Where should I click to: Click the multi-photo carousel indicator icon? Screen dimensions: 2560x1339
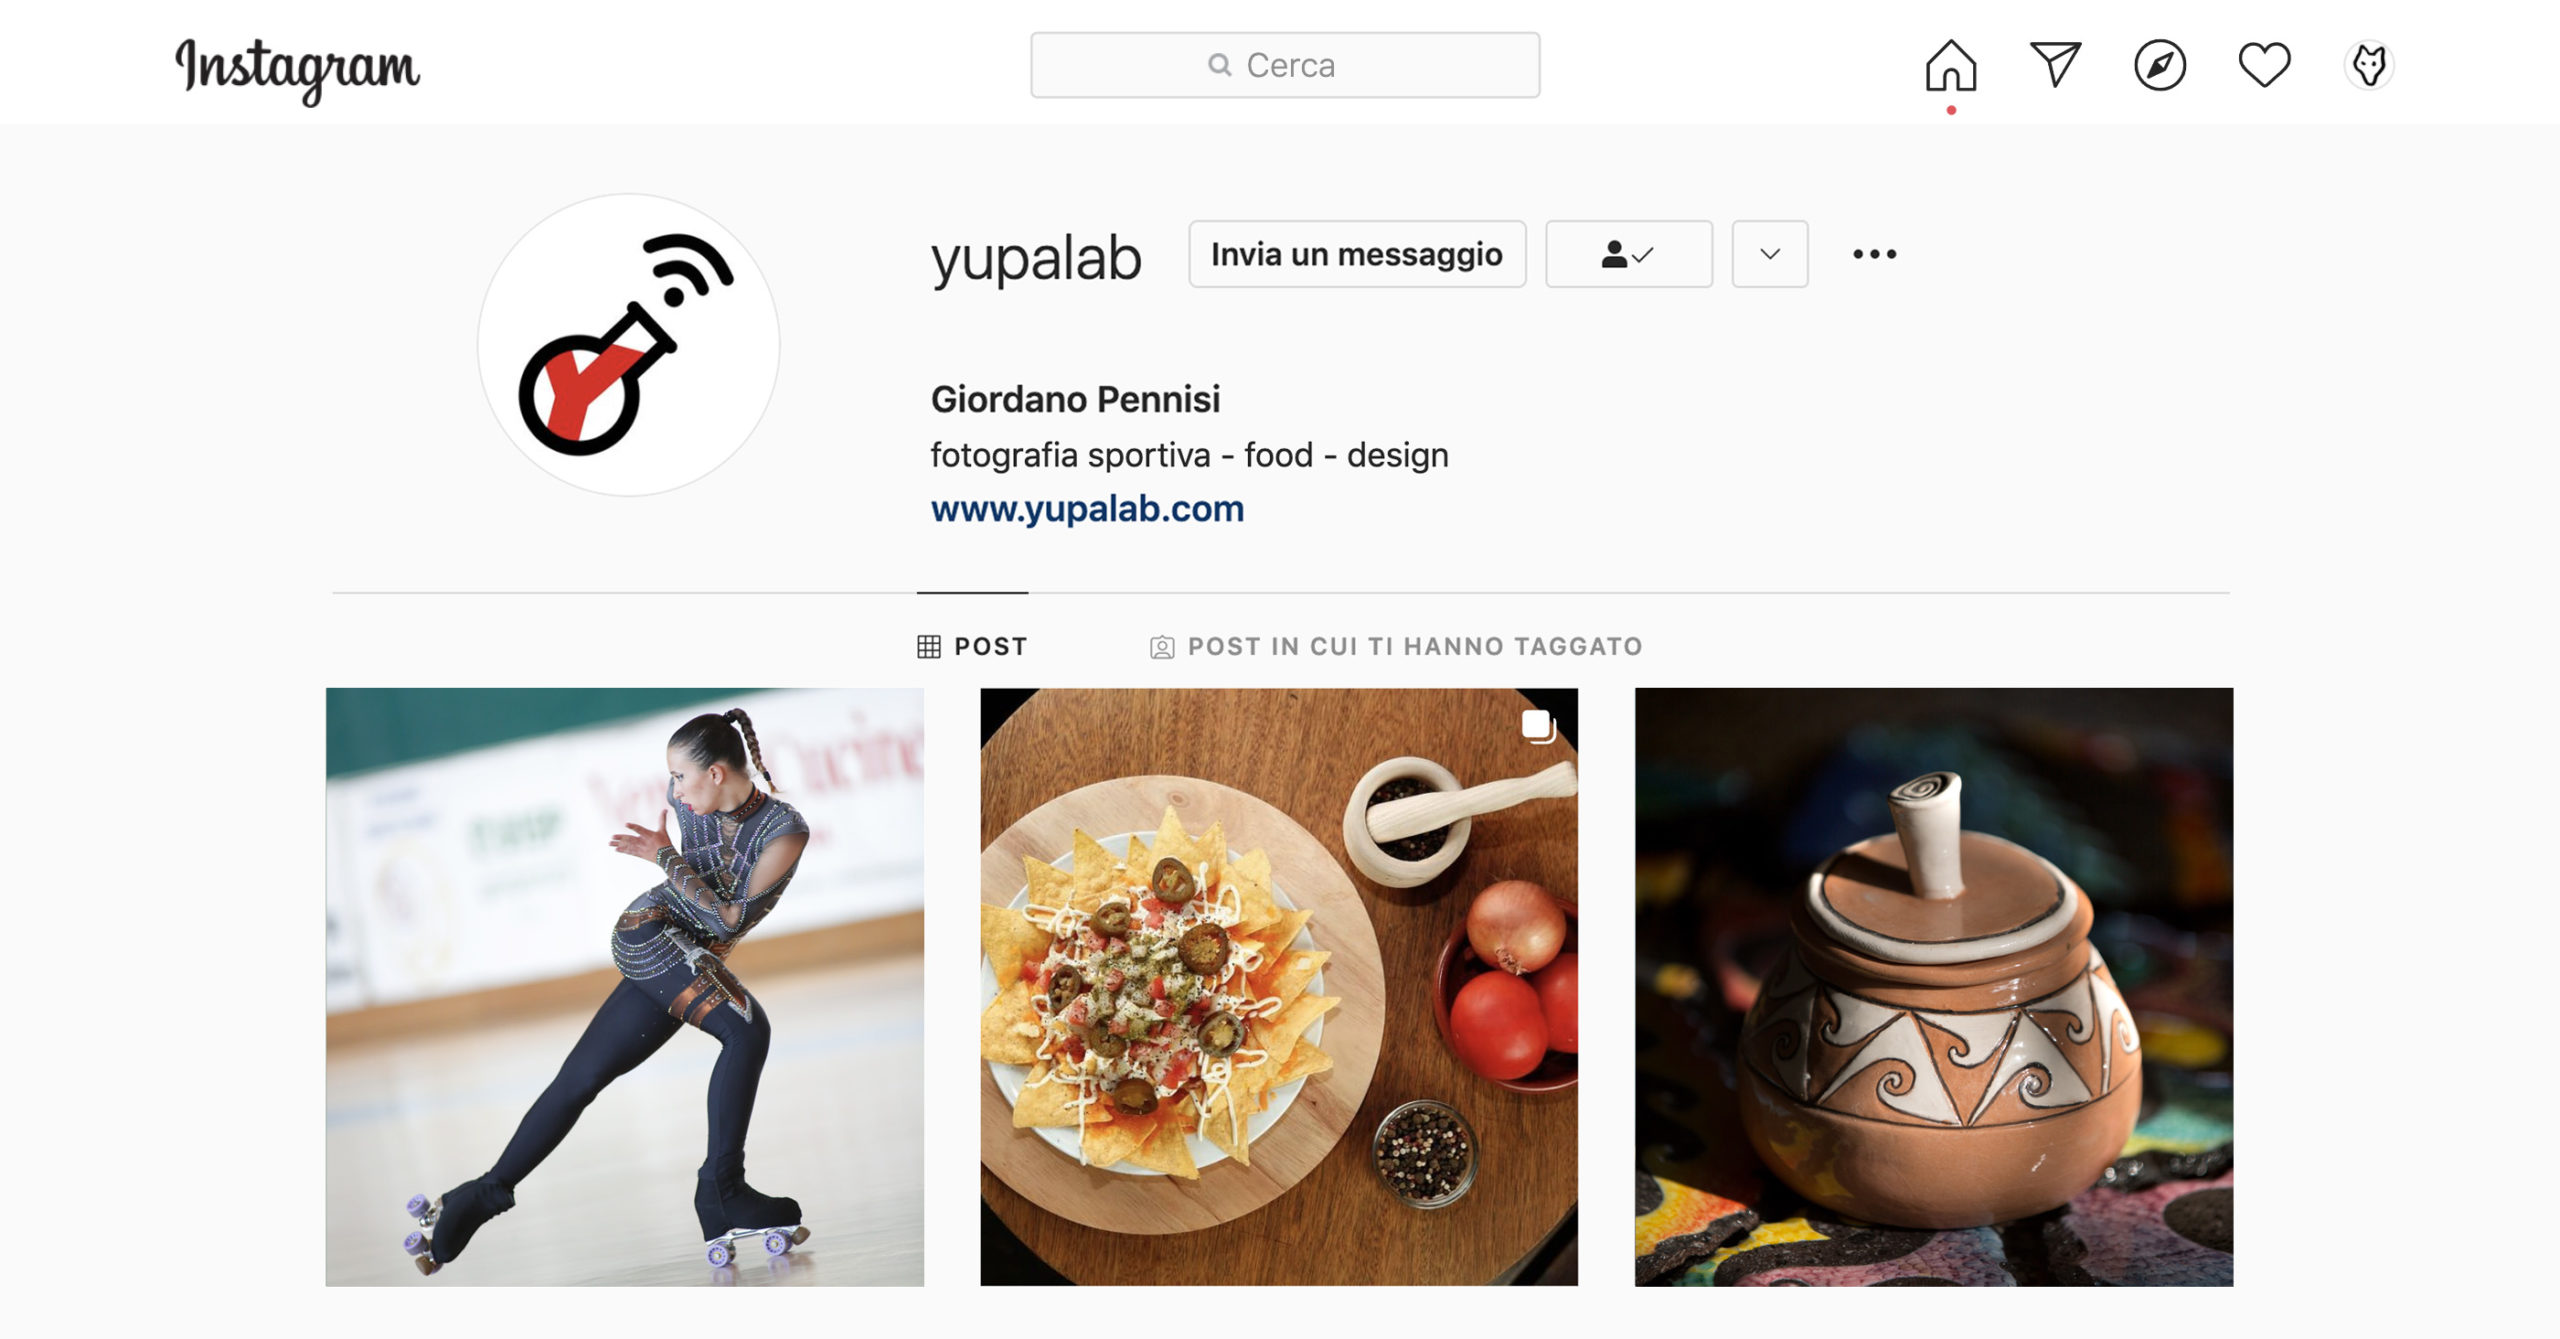1539,726
